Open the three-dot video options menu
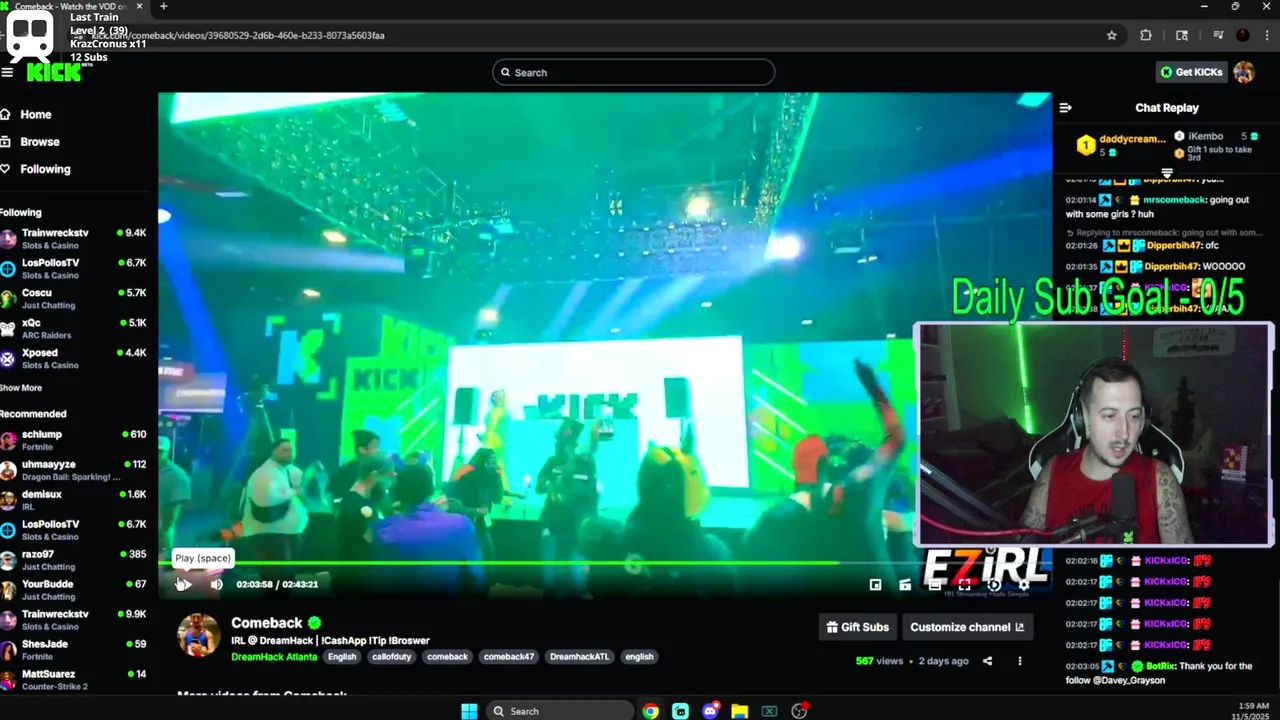The width and height of the screenshot is (1280, 720). click(x=1020, y=661)
